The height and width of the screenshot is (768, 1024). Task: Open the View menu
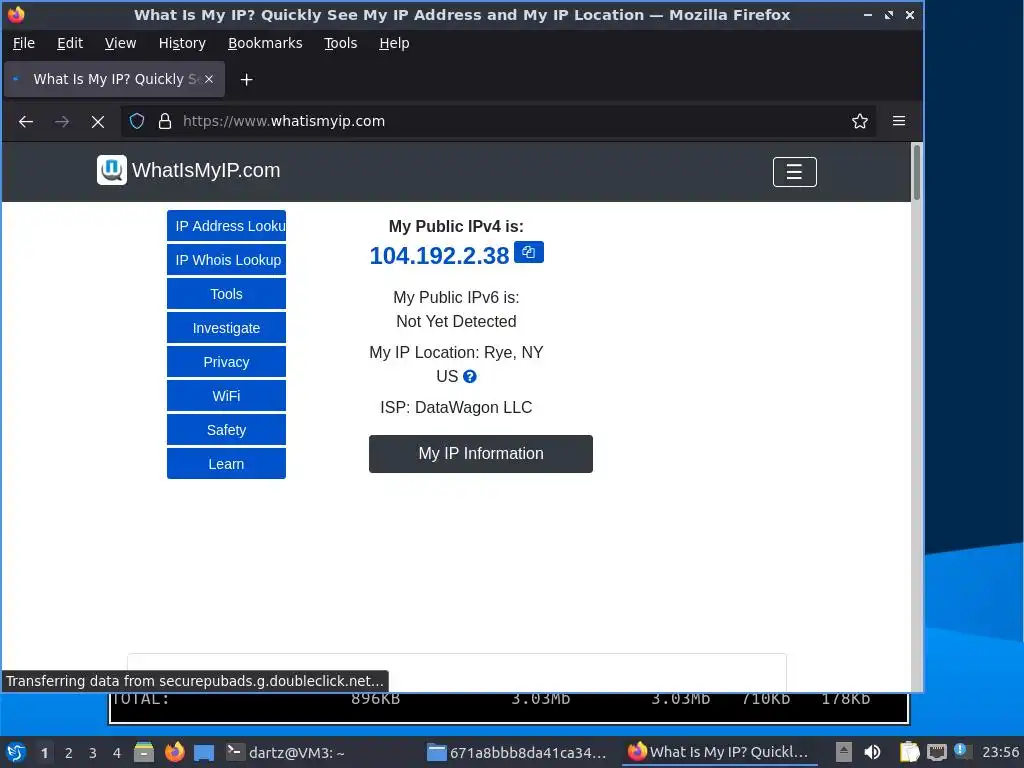120,43
